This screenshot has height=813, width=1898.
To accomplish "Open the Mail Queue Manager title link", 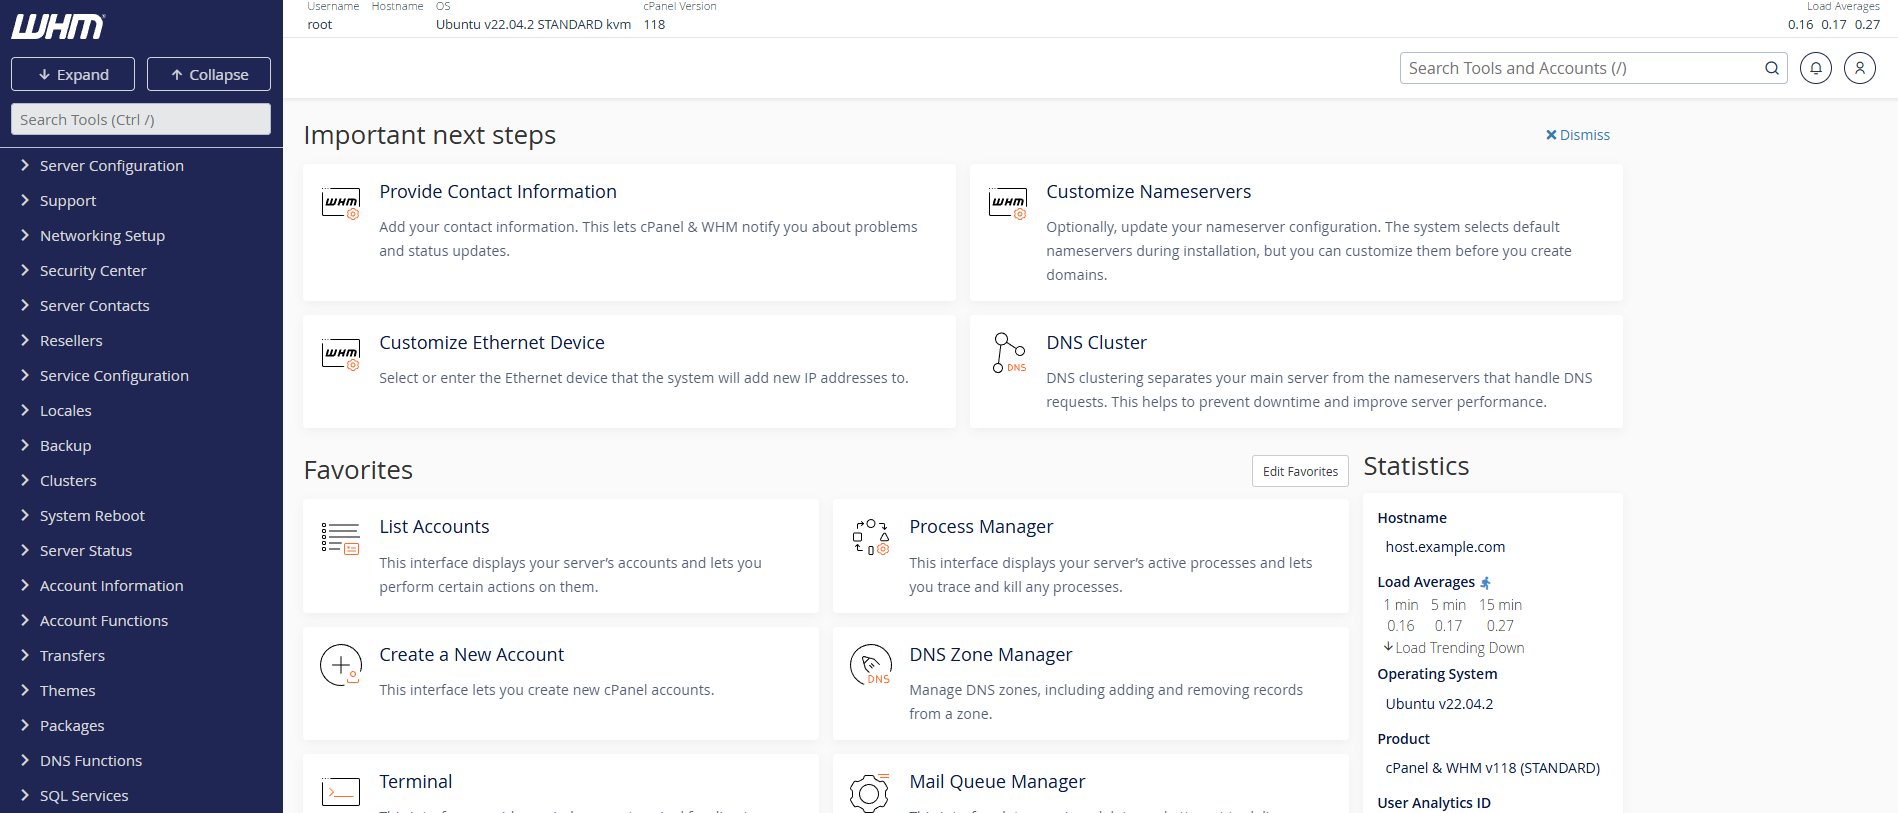I will click(997, 782).
